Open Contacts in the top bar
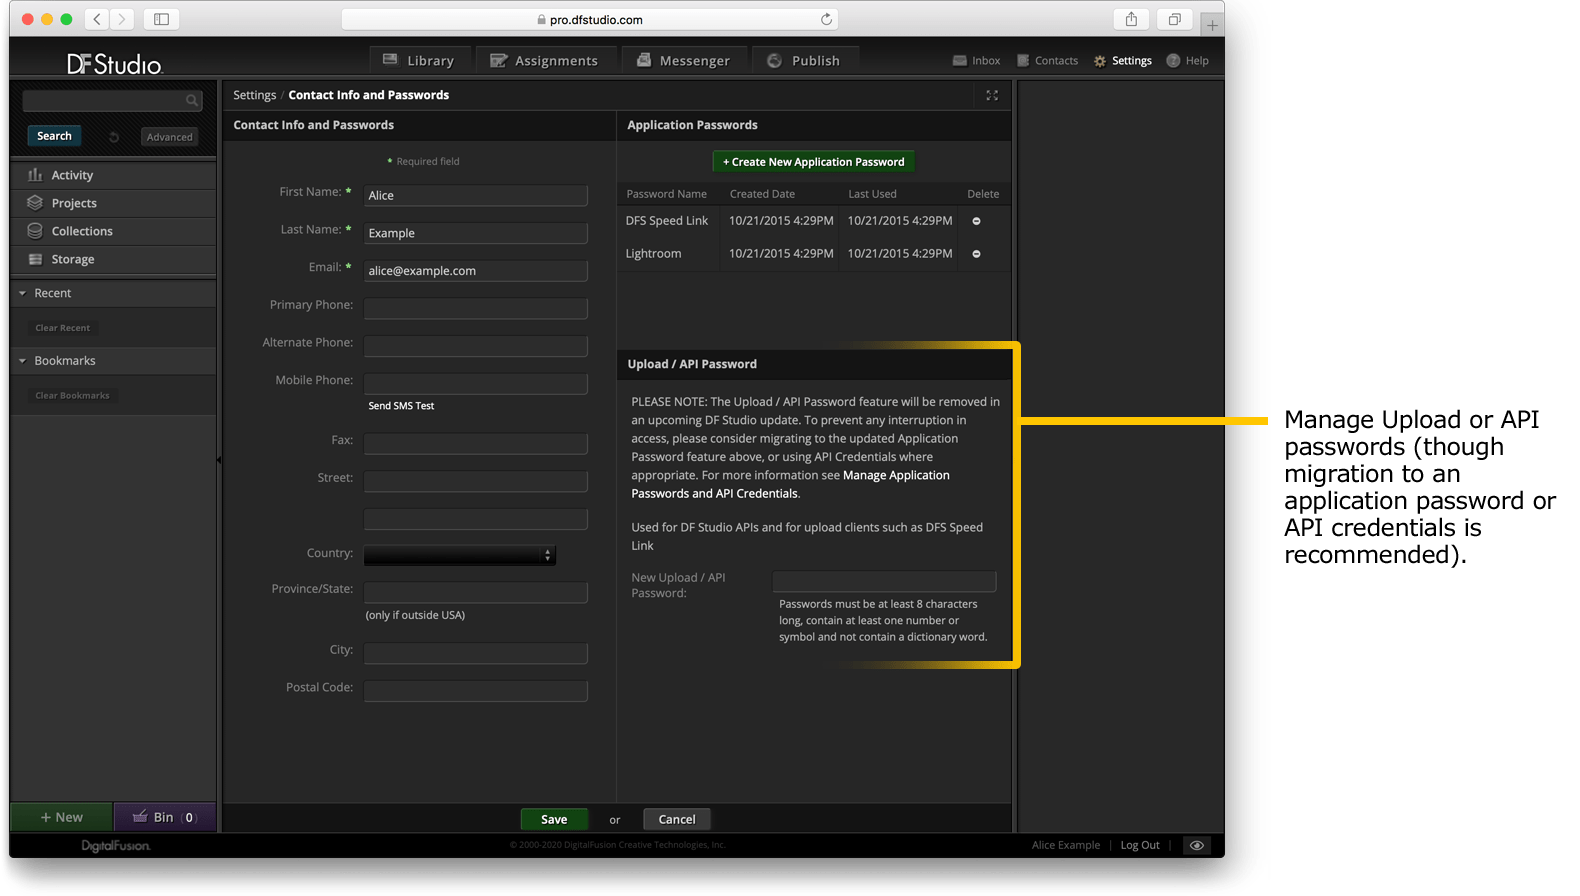This screenshot has height=896, width=1580. tap(1047, 61)
